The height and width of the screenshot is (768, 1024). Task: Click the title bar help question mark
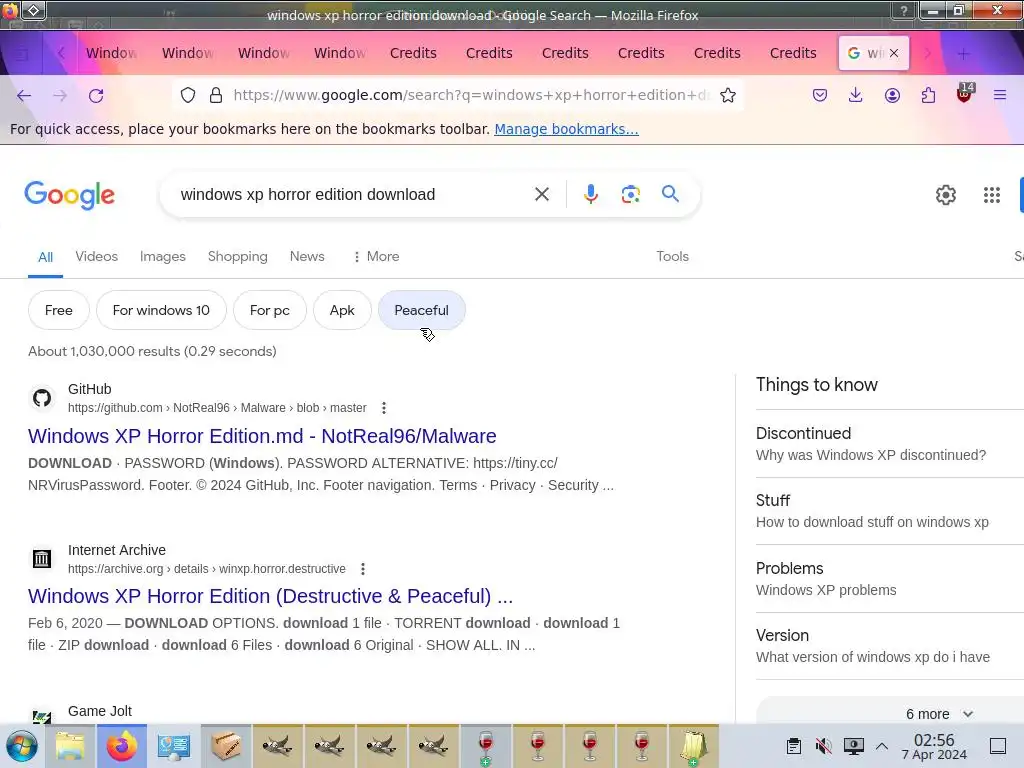(904, 10)
